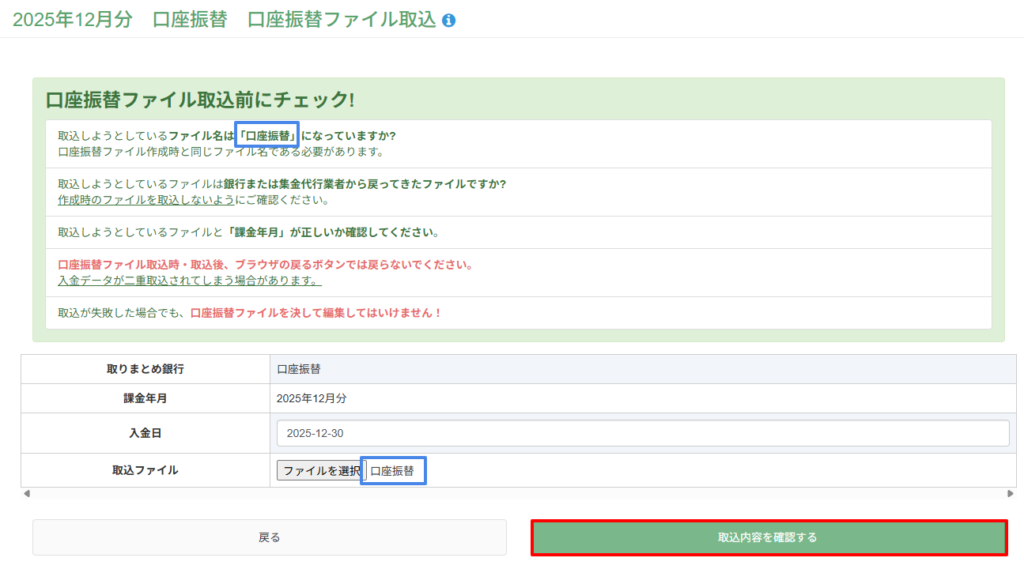
Task: Click the 口座振替ファイル取込 page title
Action: tap(341, 21)
